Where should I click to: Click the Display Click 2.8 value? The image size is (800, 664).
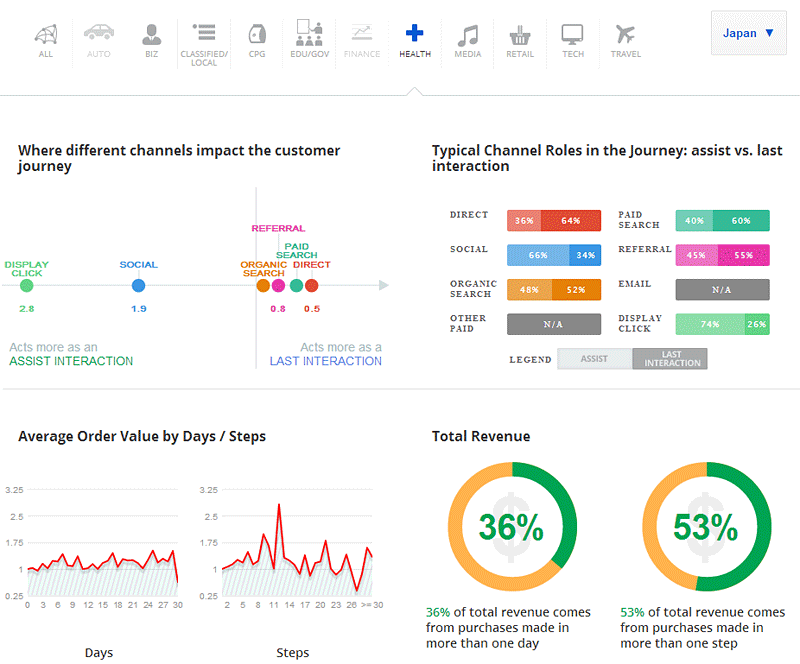[27, 309]
